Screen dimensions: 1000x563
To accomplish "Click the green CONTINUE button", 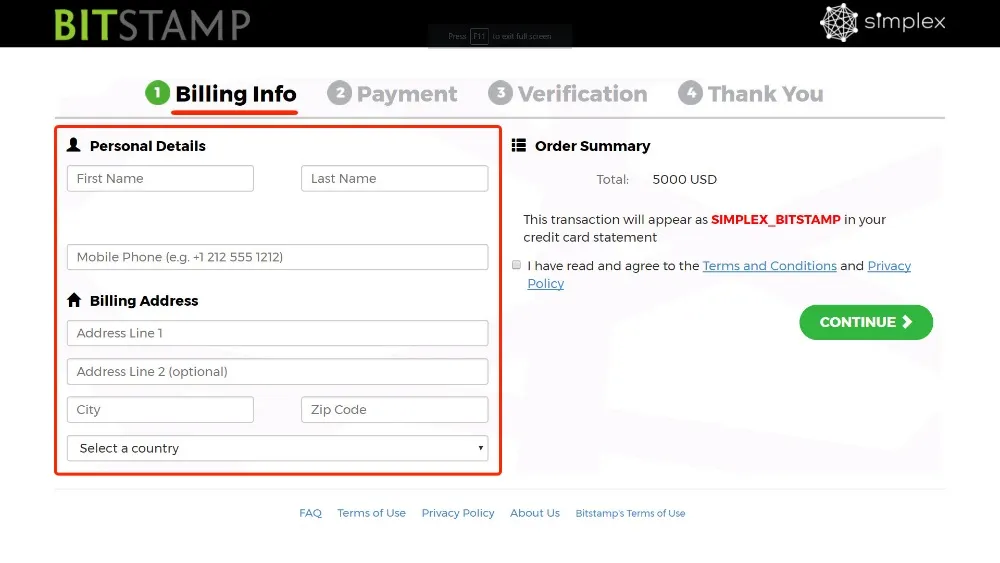I will pyautogui.click(x=866, y=322).
